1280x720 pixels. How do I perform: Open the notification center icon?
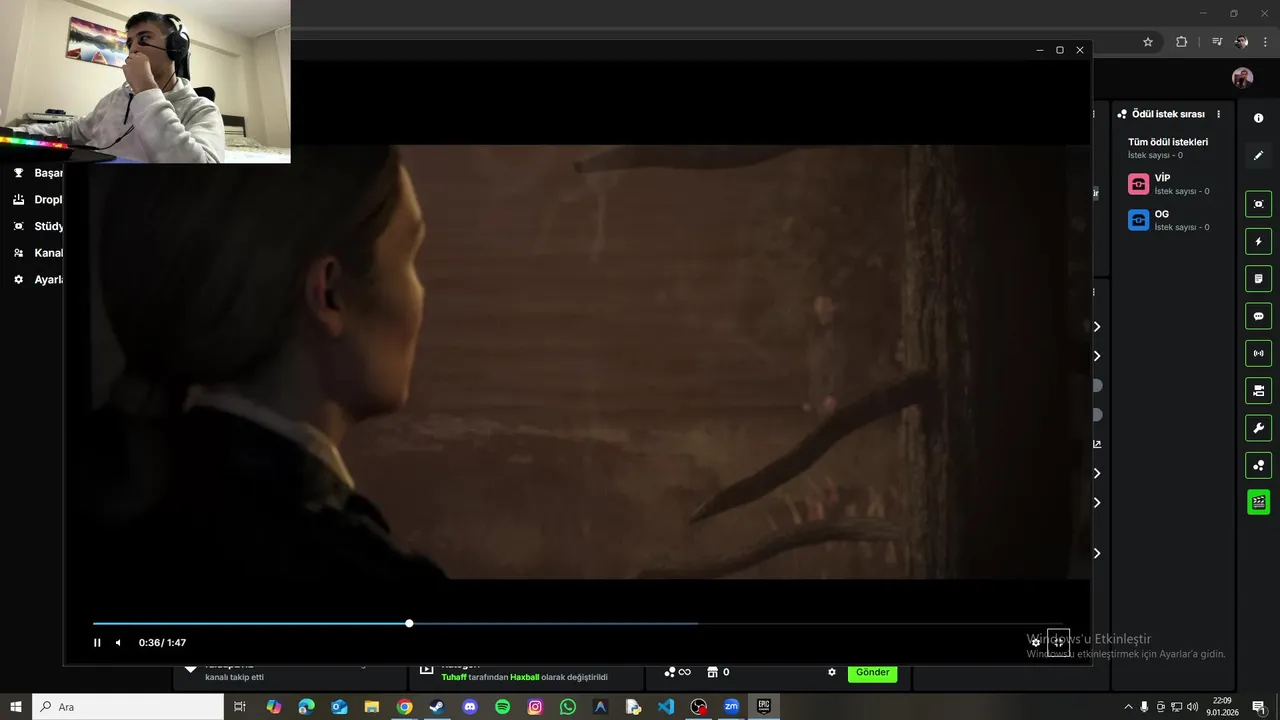(1259, 707)
